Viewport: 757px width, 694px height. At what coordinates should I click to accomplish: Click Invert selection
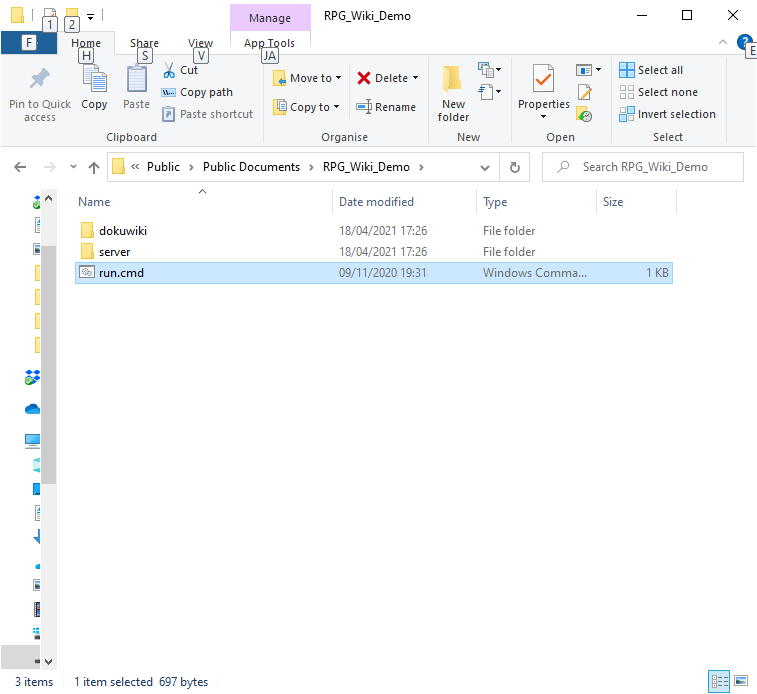coord(667,114)
